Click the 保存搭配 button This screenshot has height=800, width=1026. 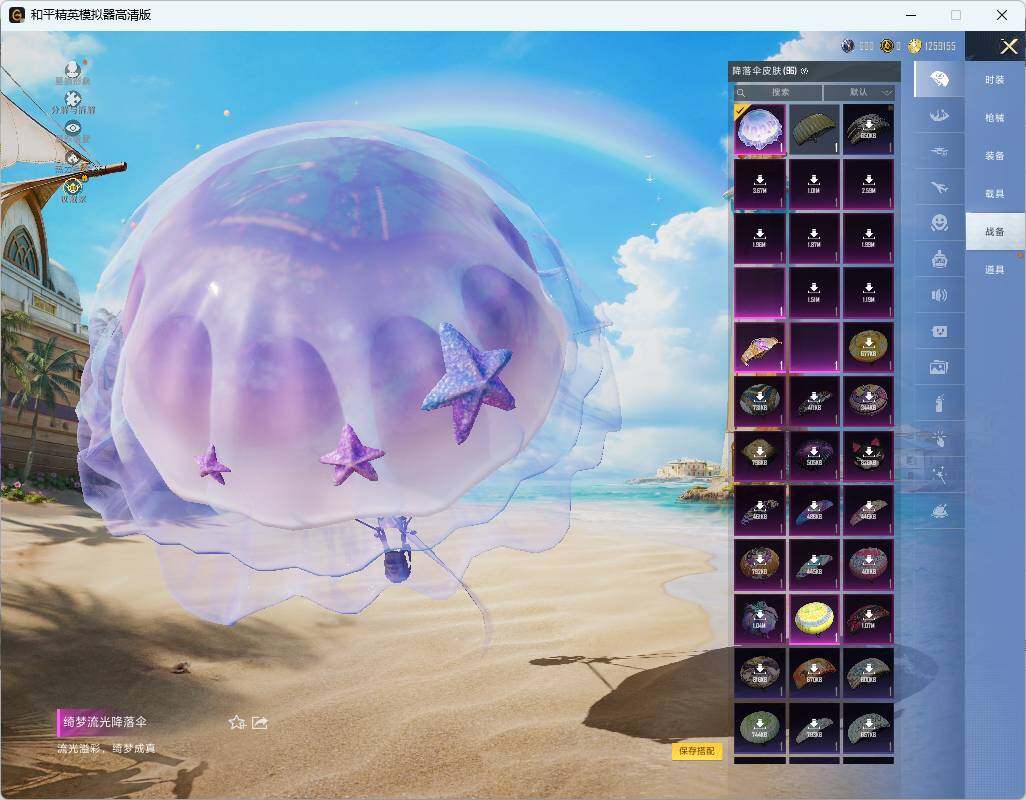pos(696,751)
